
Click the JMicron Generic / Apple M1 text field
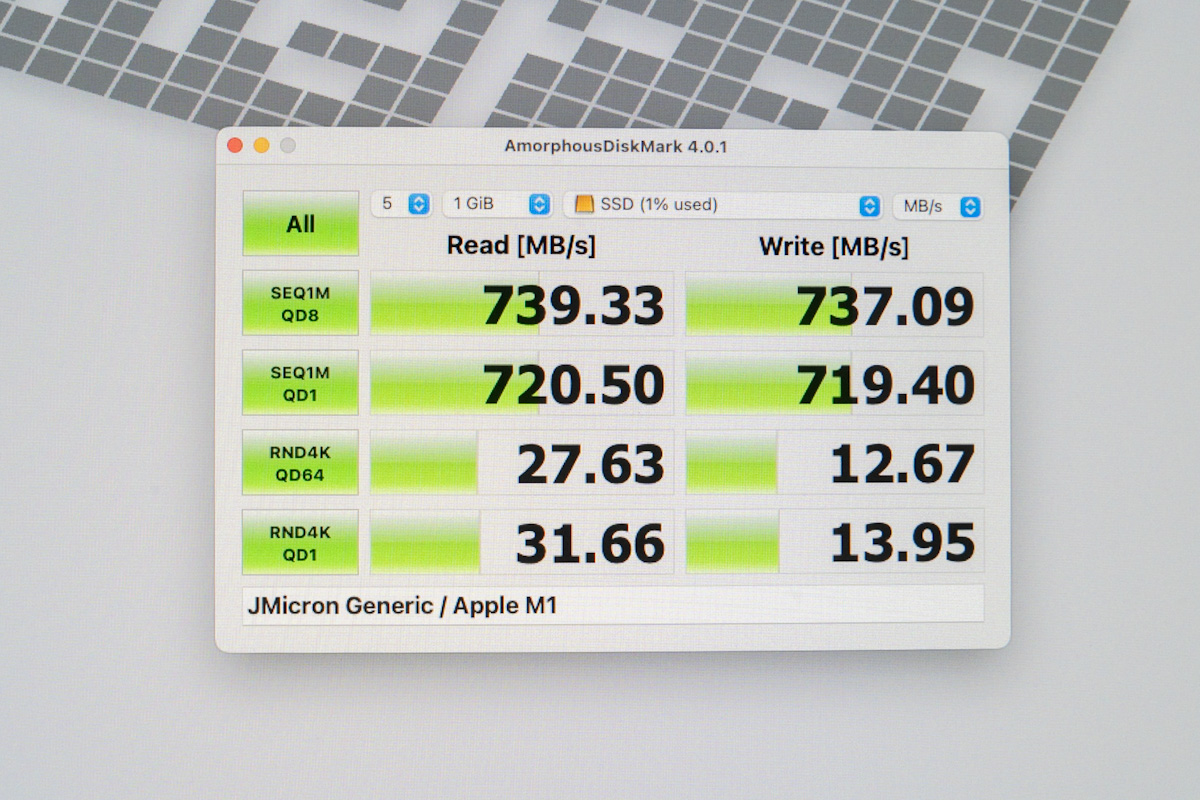coord(612,605)
